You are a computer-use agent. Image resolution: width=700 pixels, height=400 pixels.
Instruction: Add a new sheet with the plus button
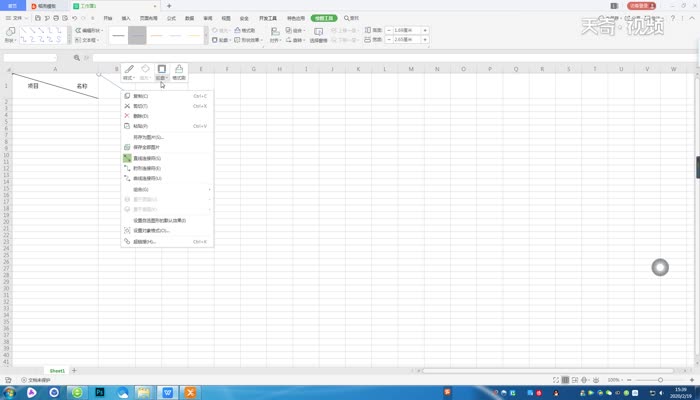74,371
